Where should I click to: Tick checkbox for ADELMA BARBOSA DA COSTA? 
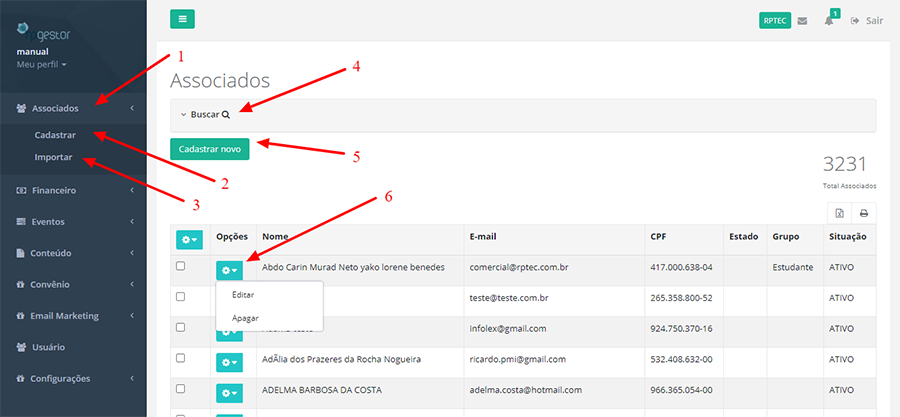180,388
